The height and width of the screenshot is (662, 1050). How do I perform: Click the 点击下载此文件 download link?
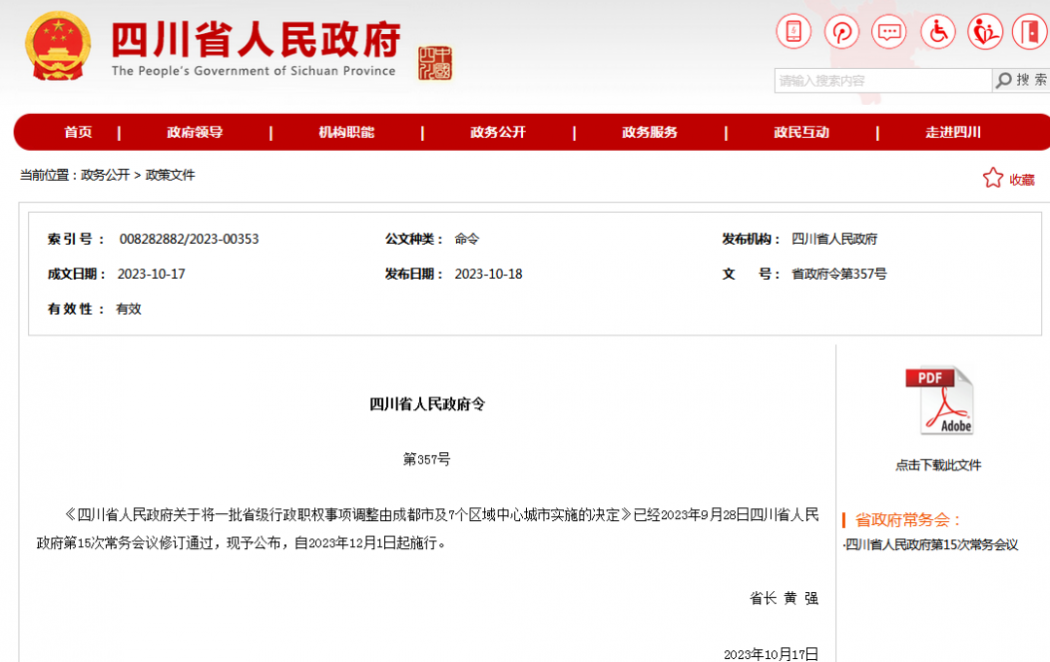[x=938, y=465]
